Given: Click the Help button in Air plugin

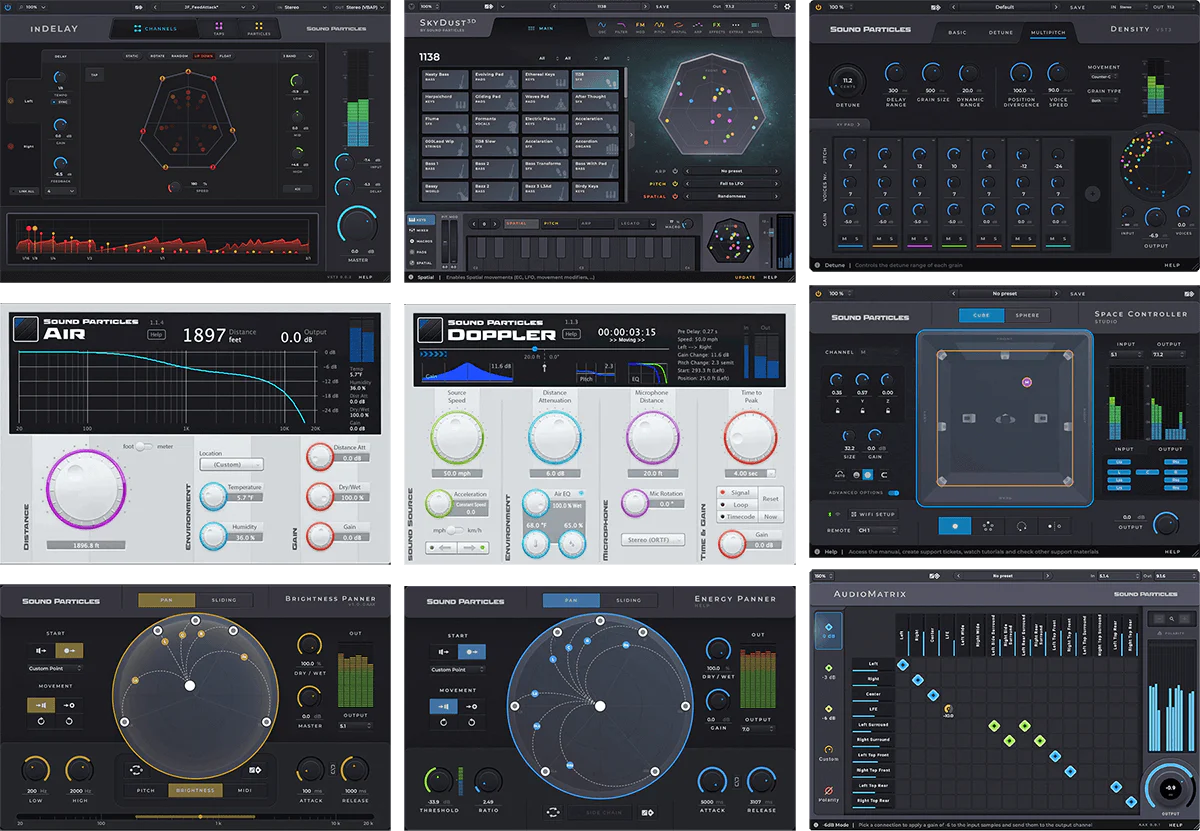Looking at the screenshot, I should tap(156, 335).
